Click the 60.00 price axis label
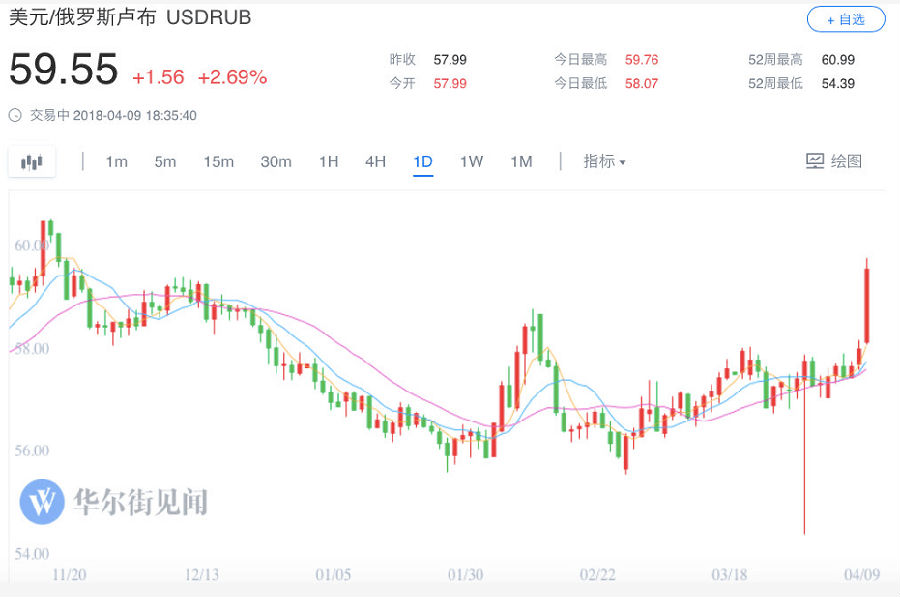The width and height of the screenshot is (900, 597). 32,246
